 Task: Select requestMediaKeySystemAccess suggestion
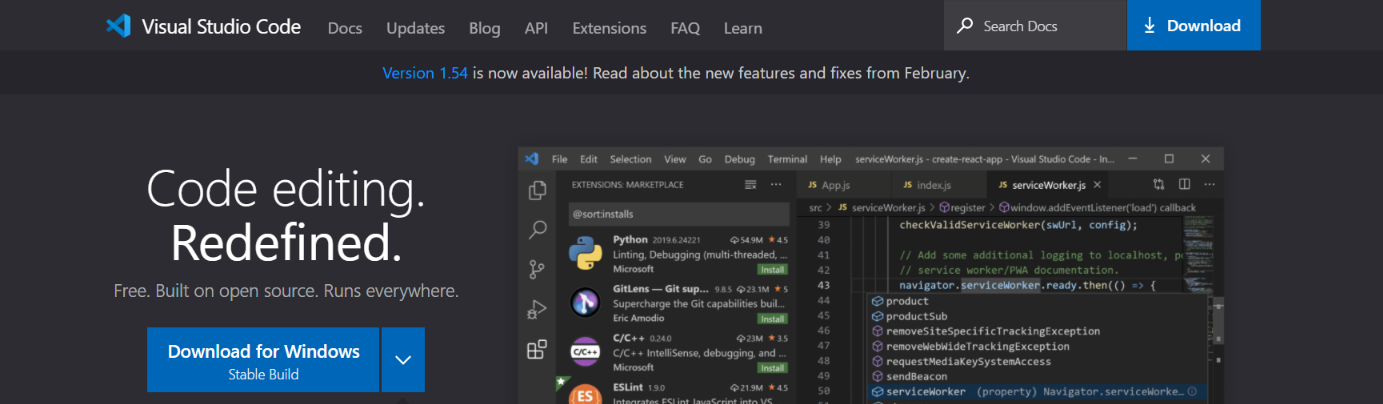pos(1037,361)
